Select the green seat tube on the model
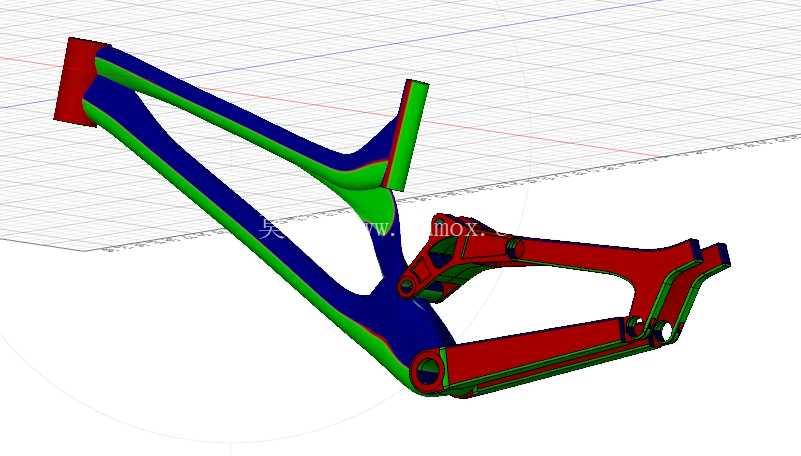 (x=410, y=134)
